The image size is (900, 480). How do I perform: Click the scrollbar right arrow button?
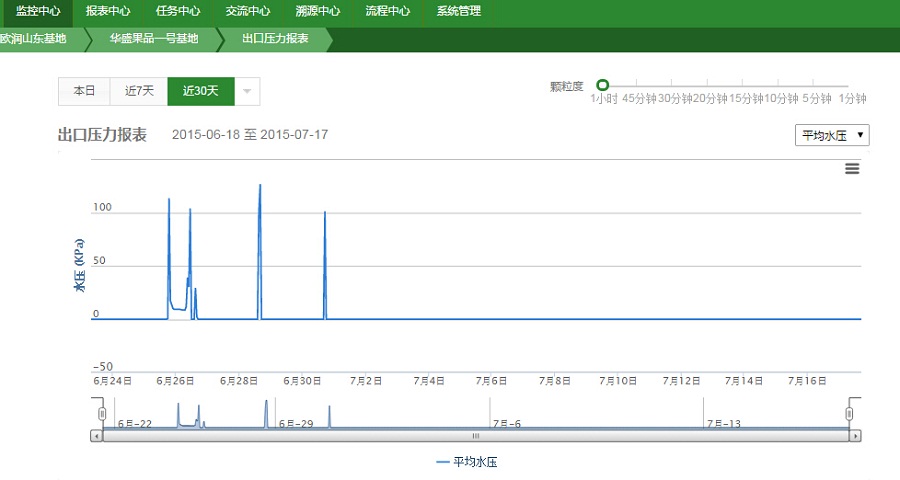(x=855, y=436)
